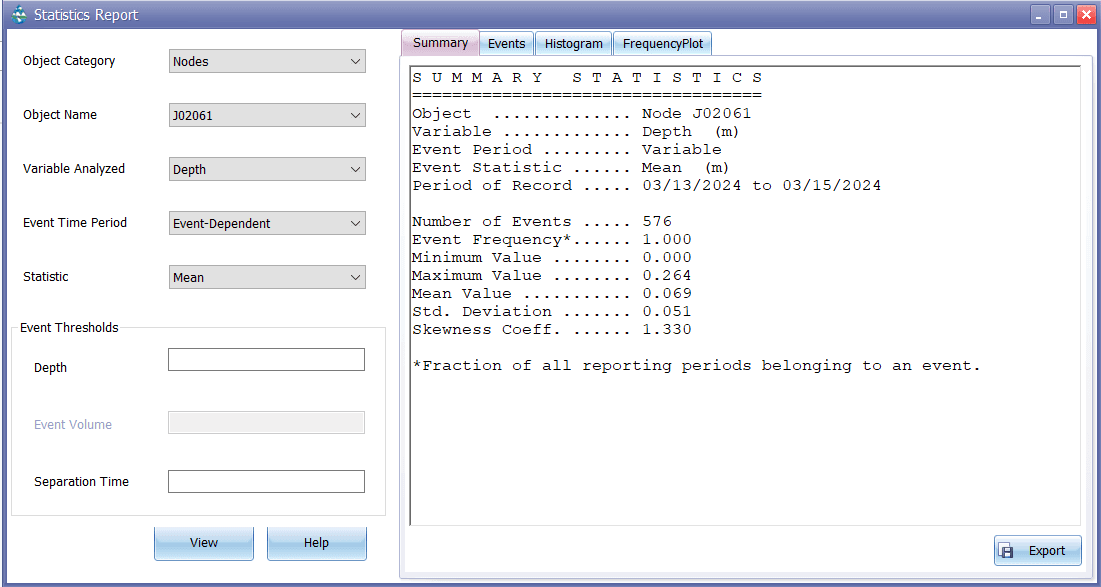Minimize the Statistics Report window

pos(1038,14)
